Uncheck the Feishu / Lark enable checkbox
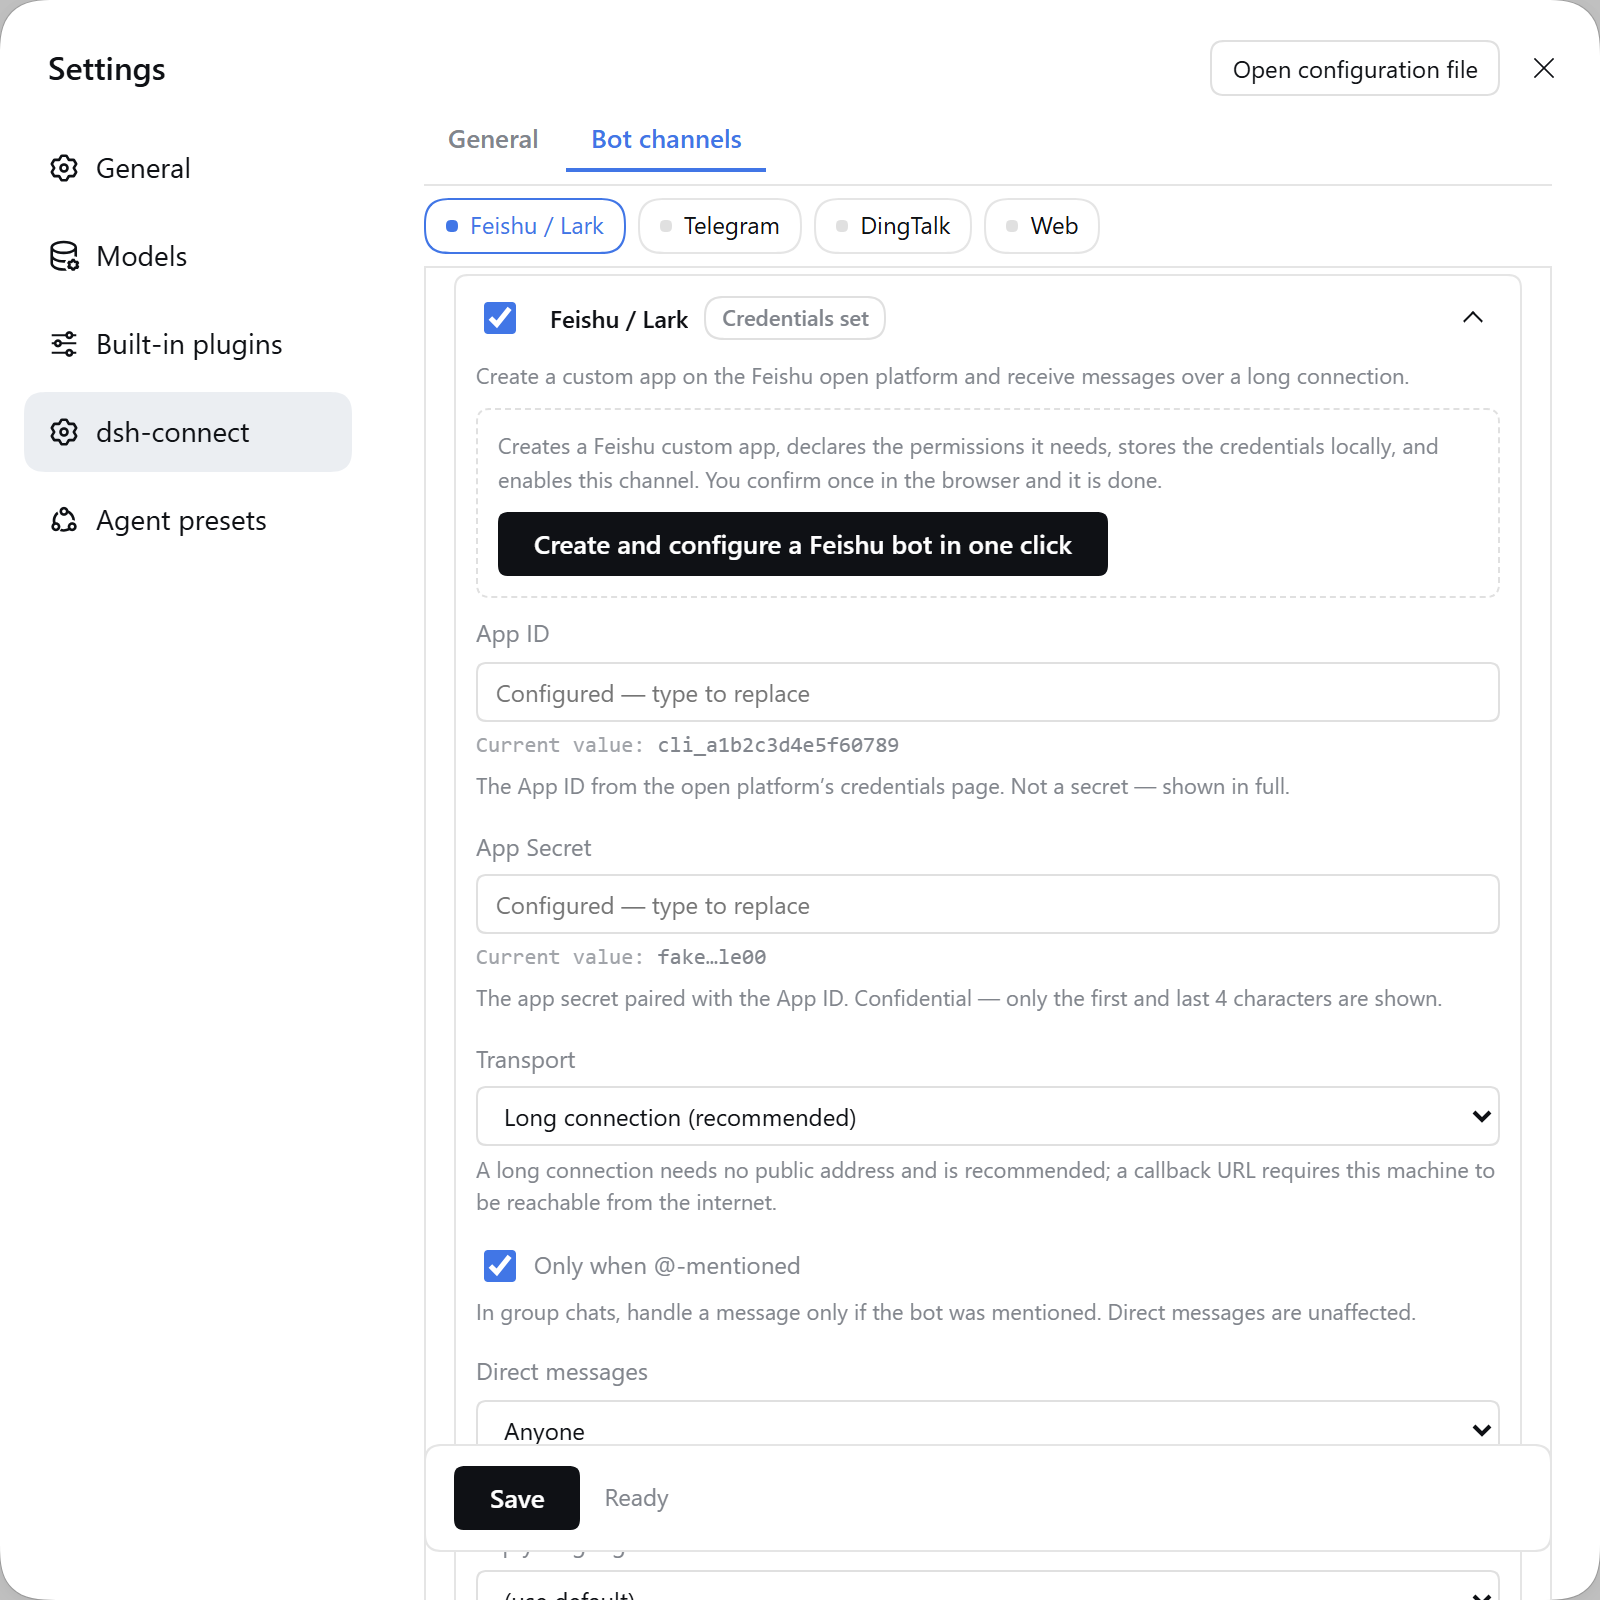Viewport: 1600px width, 1600px height. [500, 318]
